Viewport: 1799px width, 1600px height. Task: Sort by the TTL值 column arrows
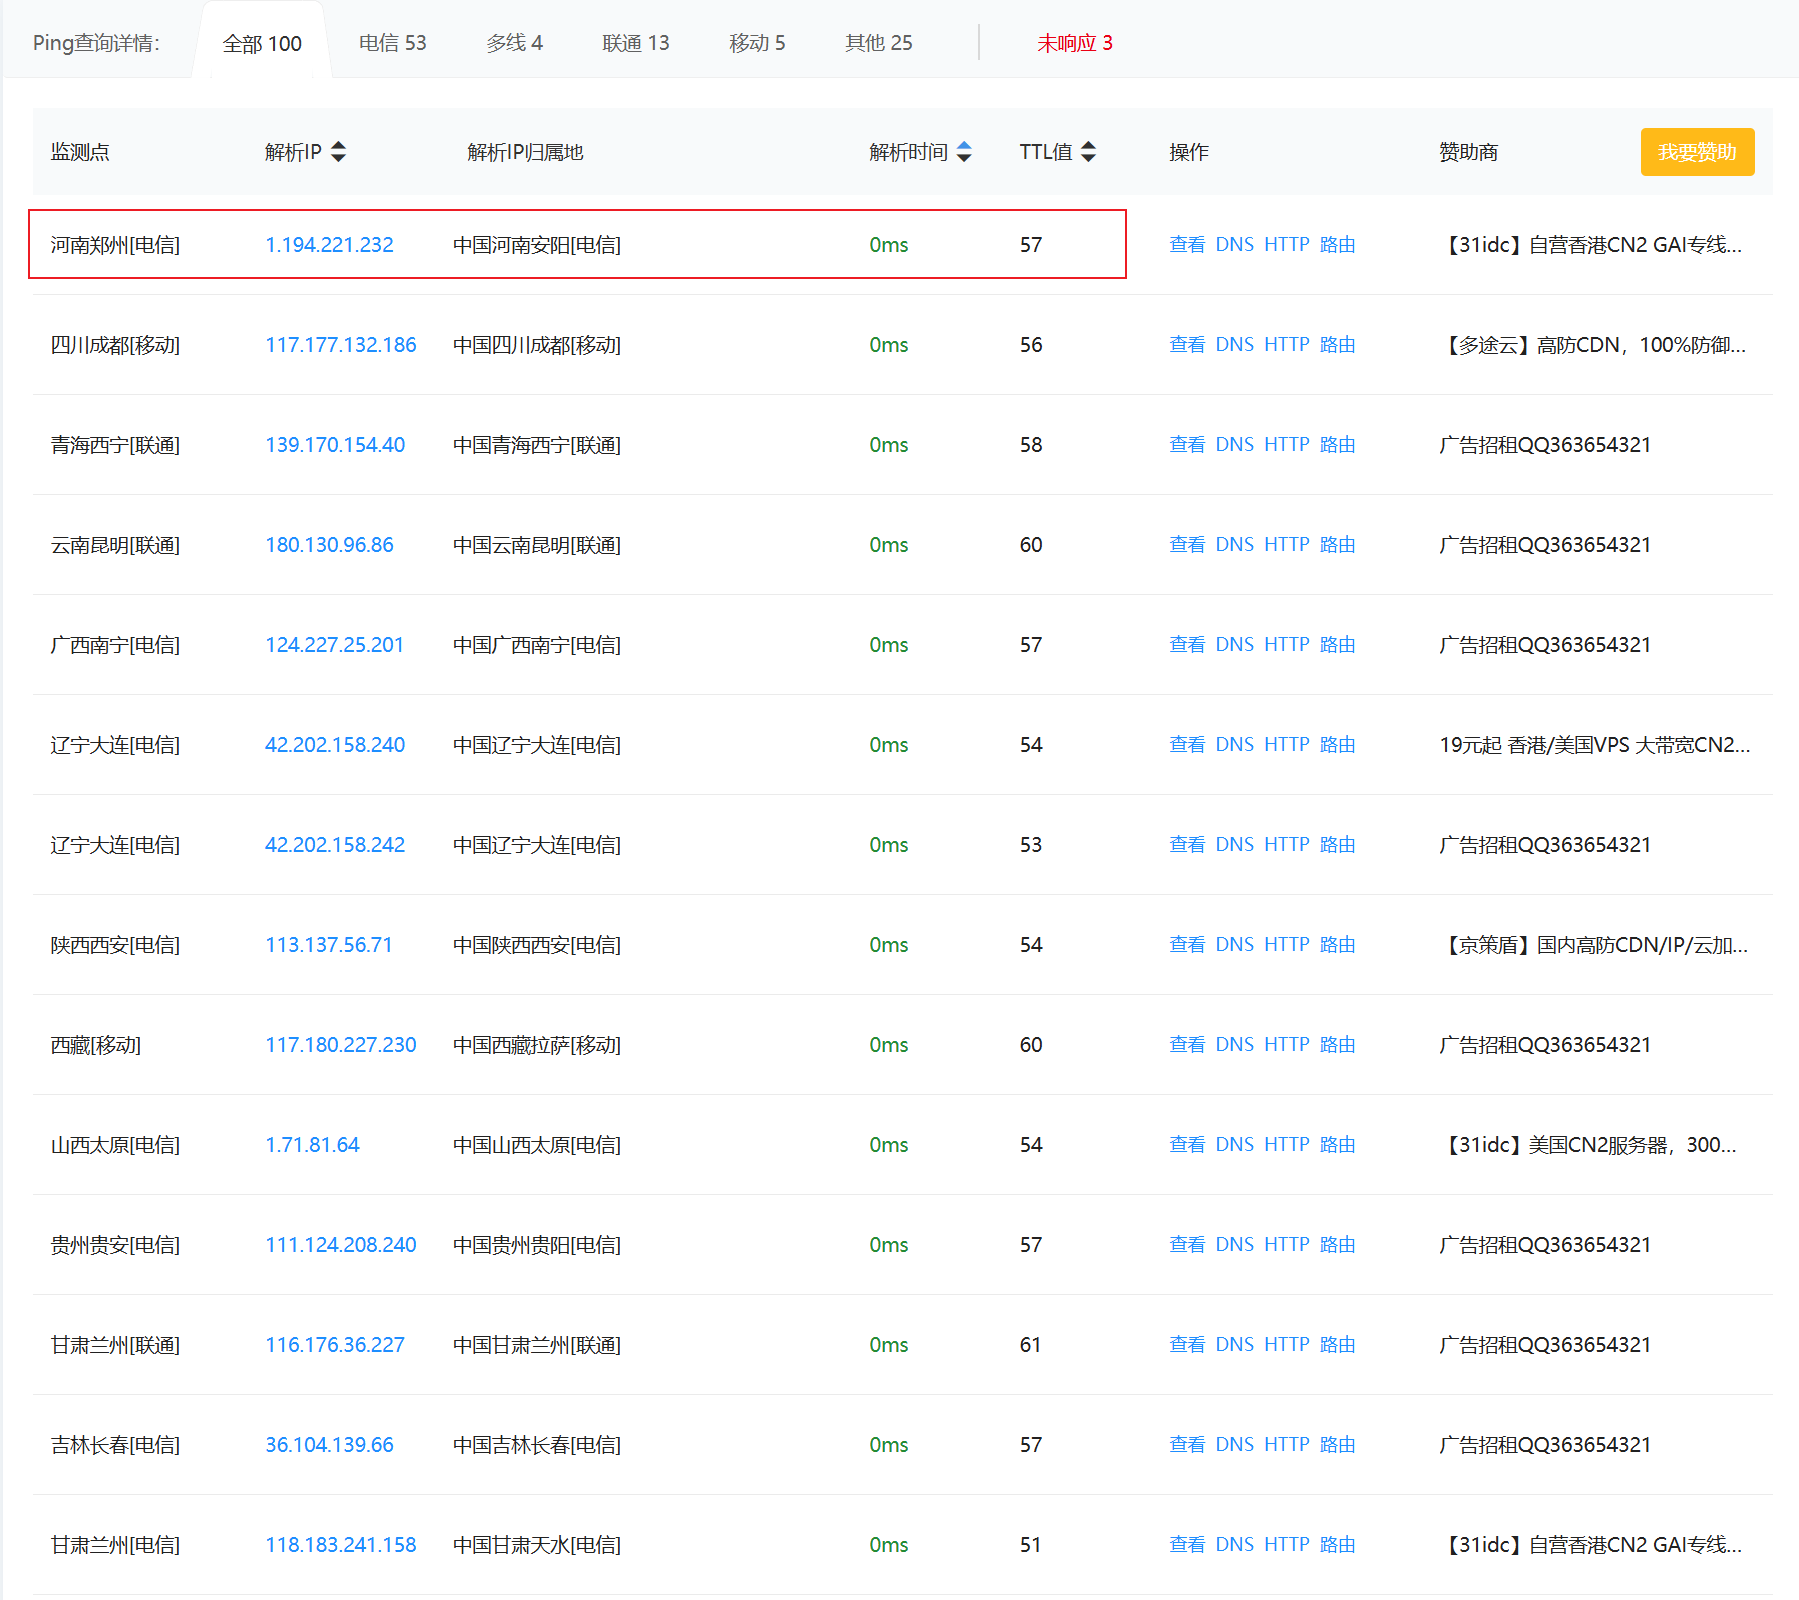click(1089, 152)
